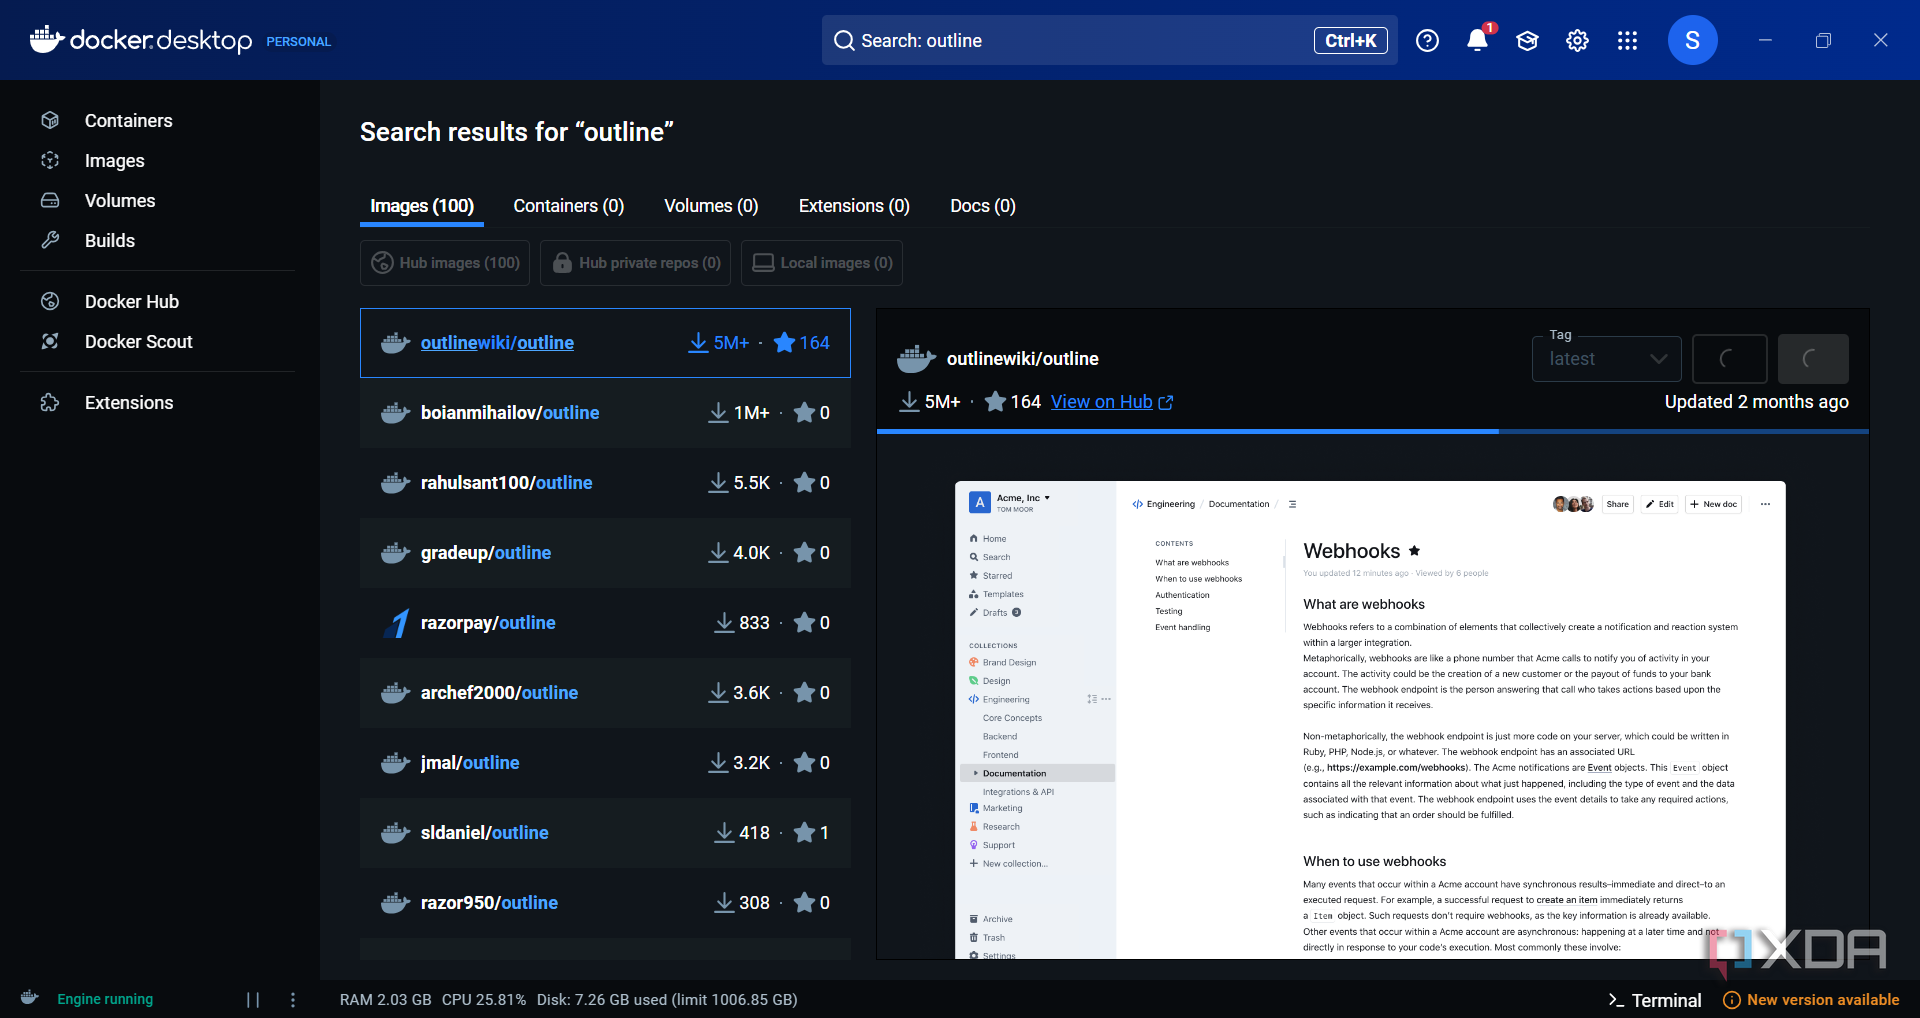Open the Learning center graduation cap icon

tap(1527, 40)
